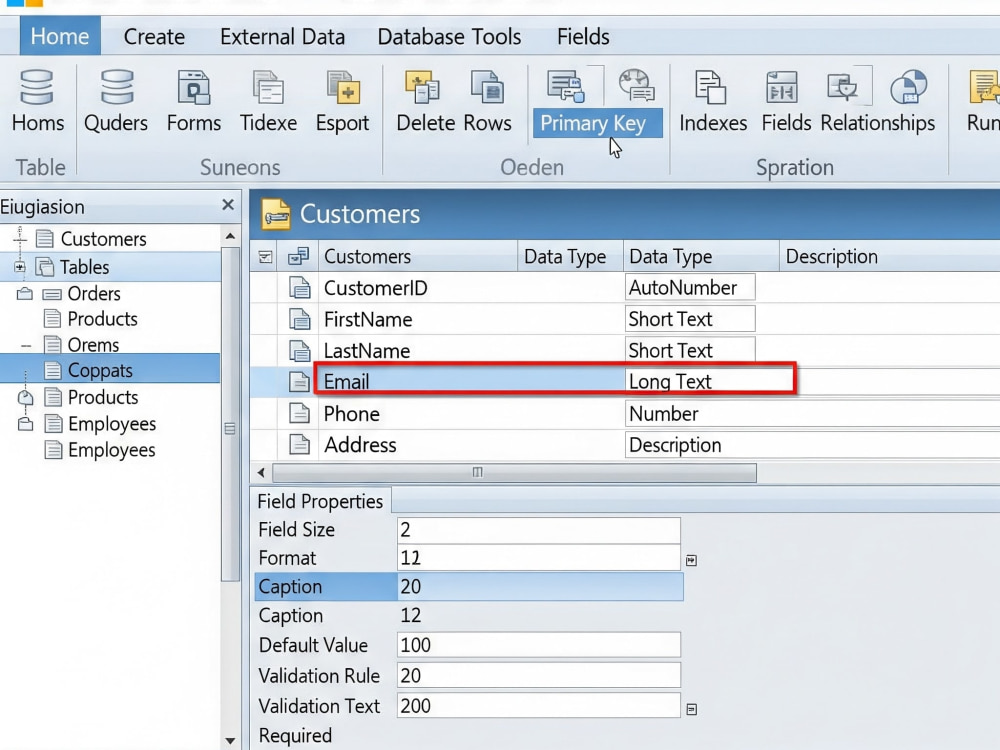Select the Email field name
The width and height of the screenshot is (1000, 750).
pyautogui.click(x=346, y=381)
